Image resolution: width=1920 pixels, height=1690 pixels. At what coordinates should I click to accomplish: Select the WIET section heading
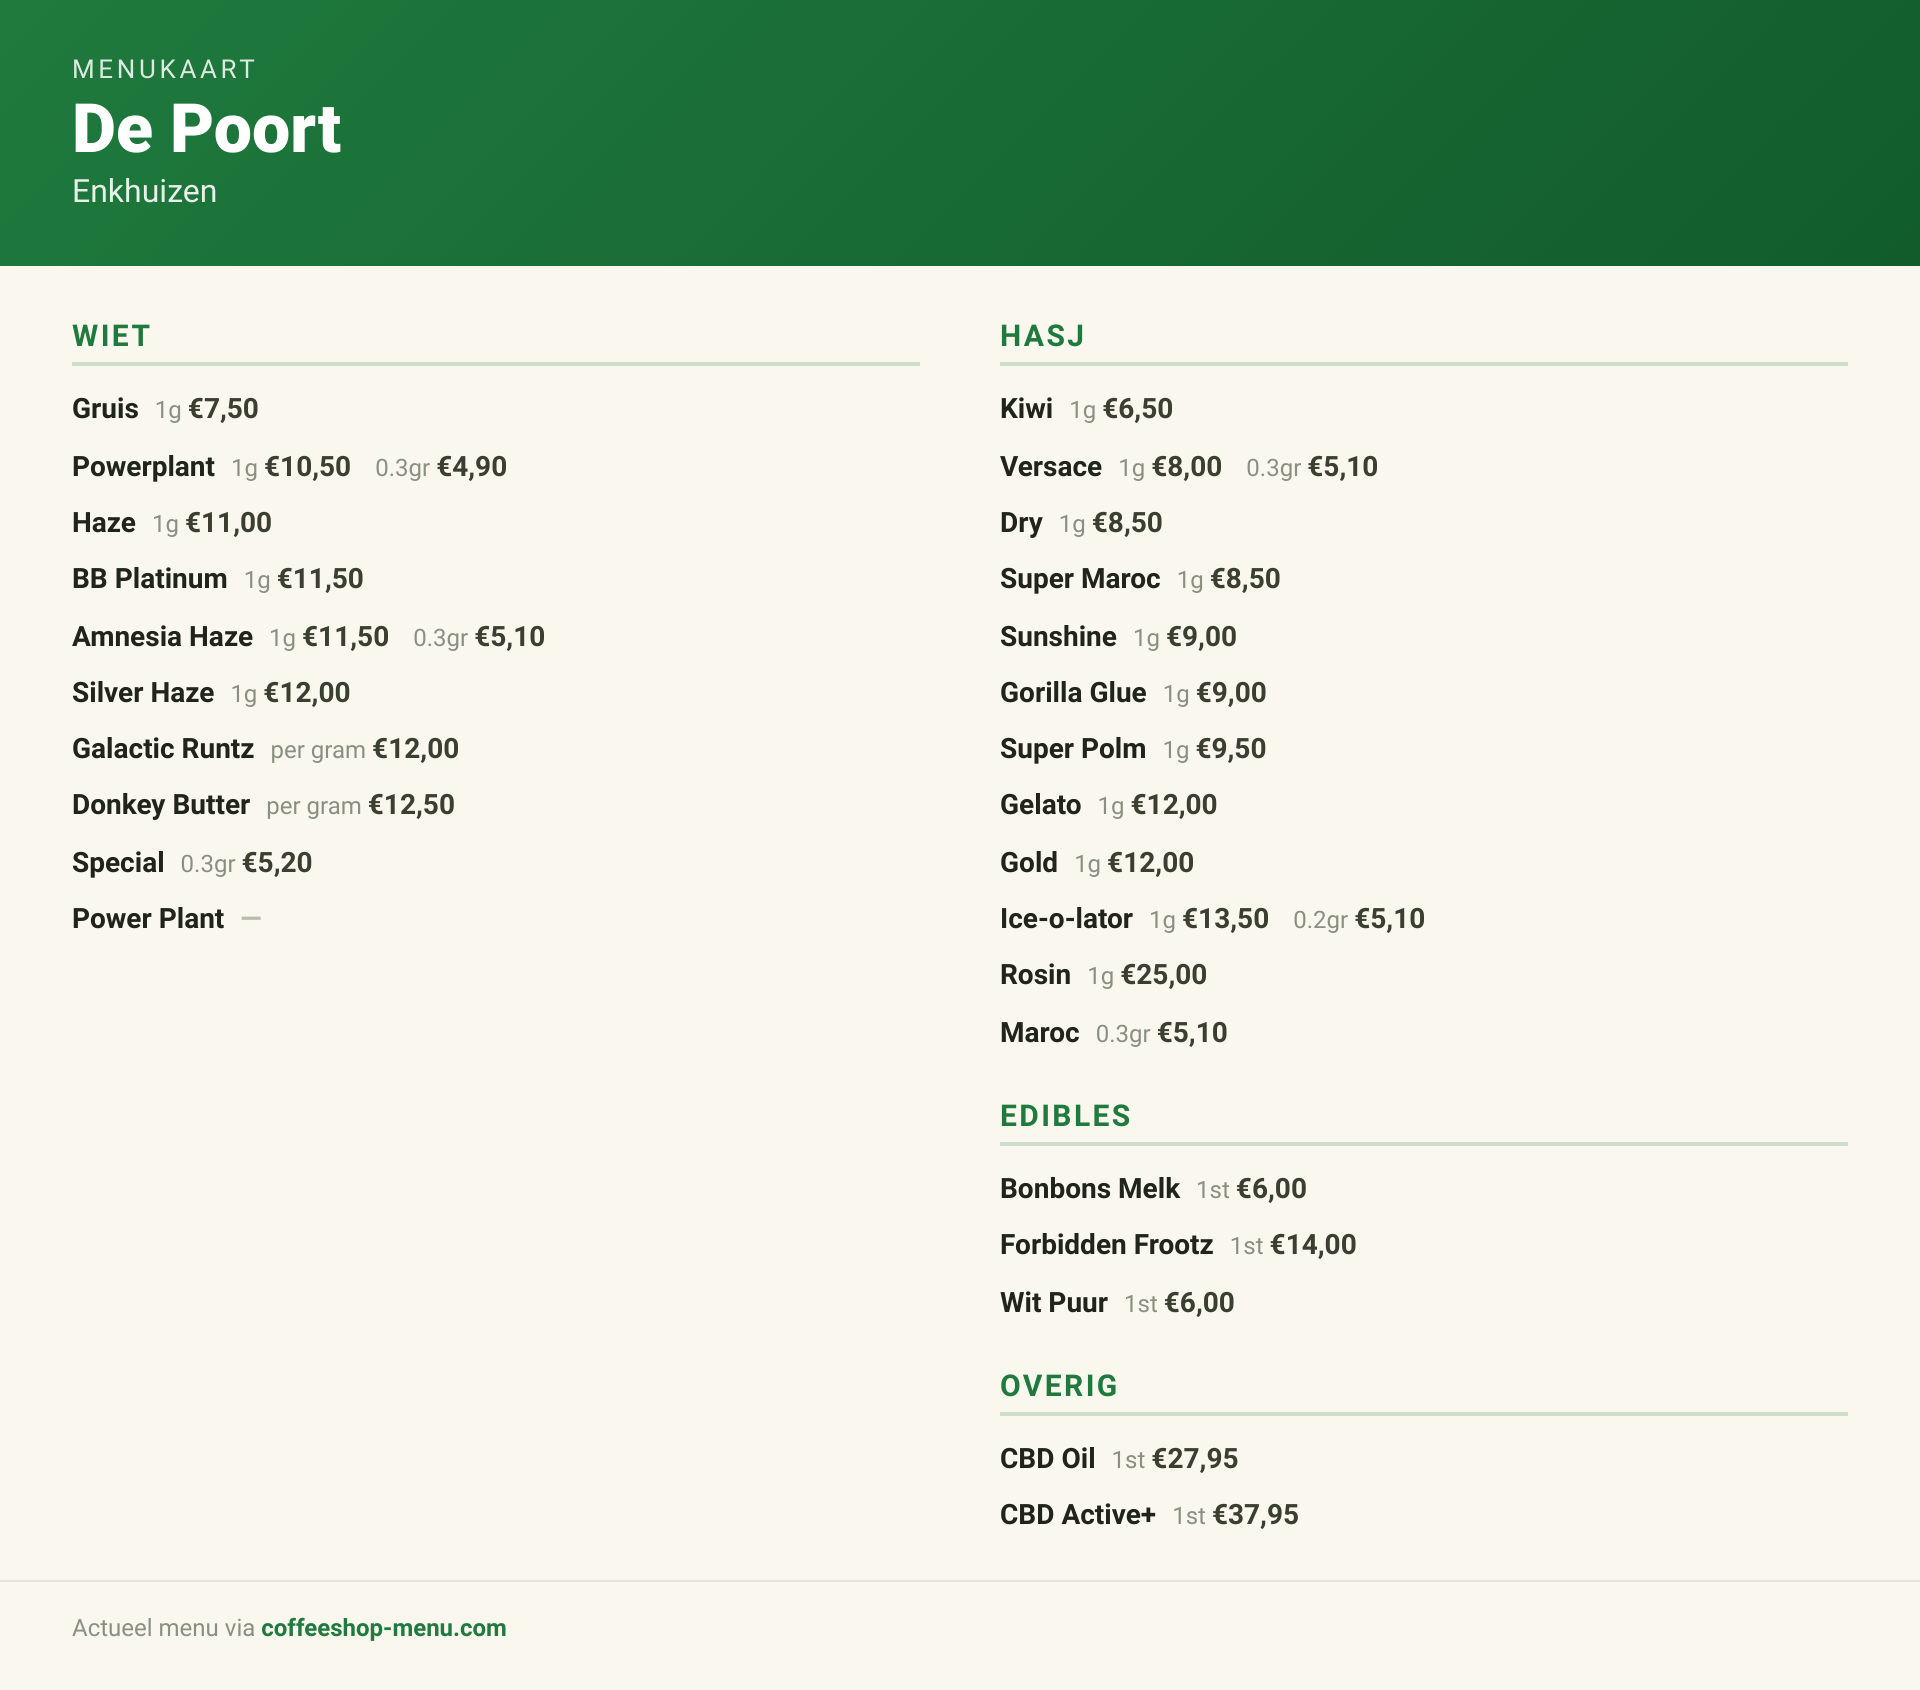click(111, 336)
